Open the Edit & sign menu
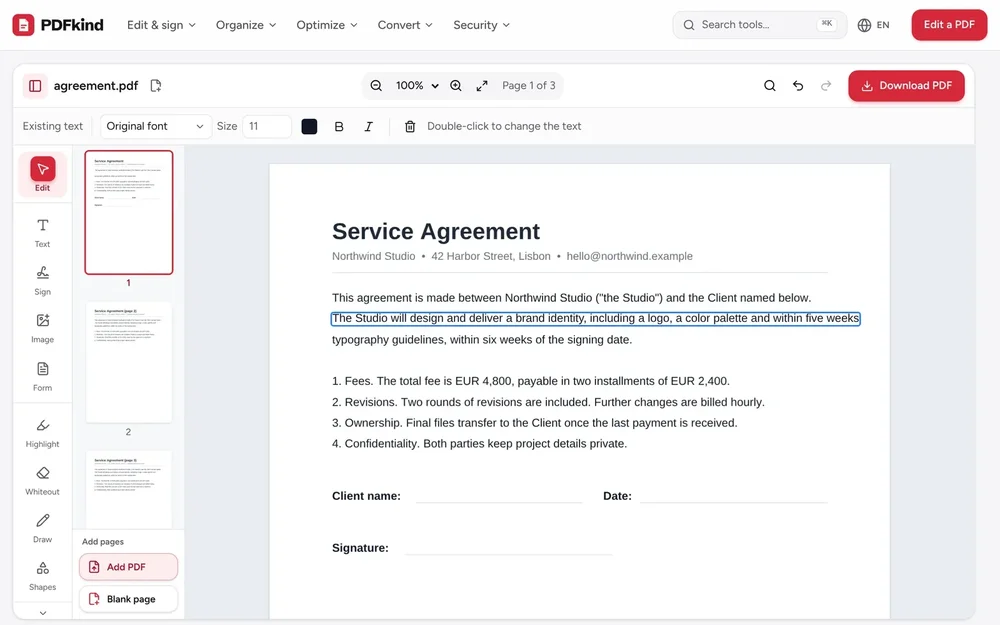The image size is (1000, 625). click(x=161, y=25)
